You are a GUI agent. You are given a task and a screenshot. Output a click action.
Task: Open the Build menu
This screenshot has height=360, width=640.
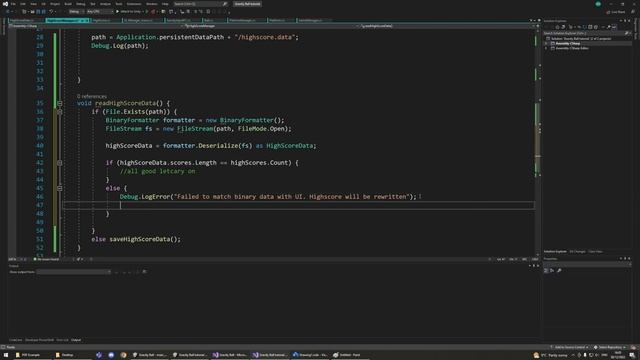coord(68,4)
